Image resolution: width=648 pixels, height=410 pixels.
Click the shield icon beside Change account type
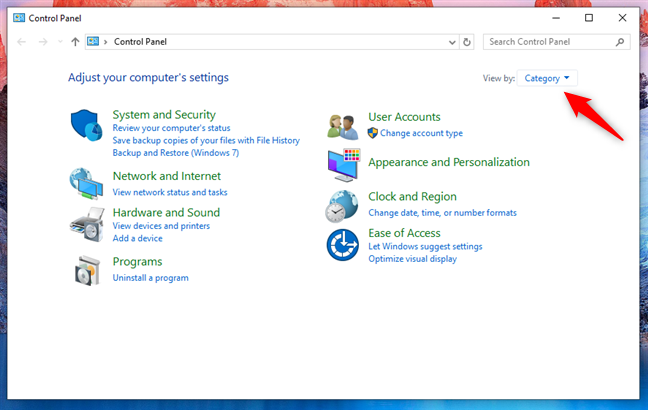(x=373, y=133)
